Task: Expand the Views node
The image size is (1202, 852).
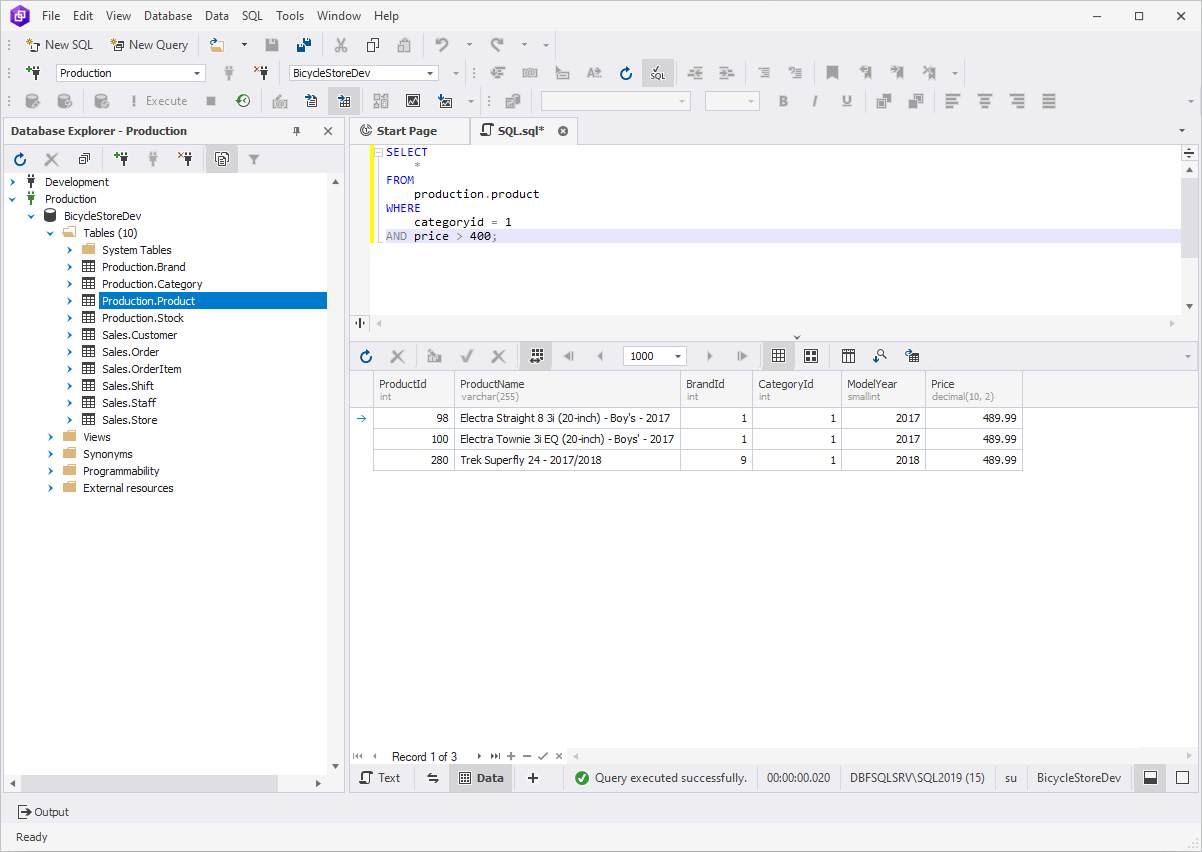Action: (49, 436)
